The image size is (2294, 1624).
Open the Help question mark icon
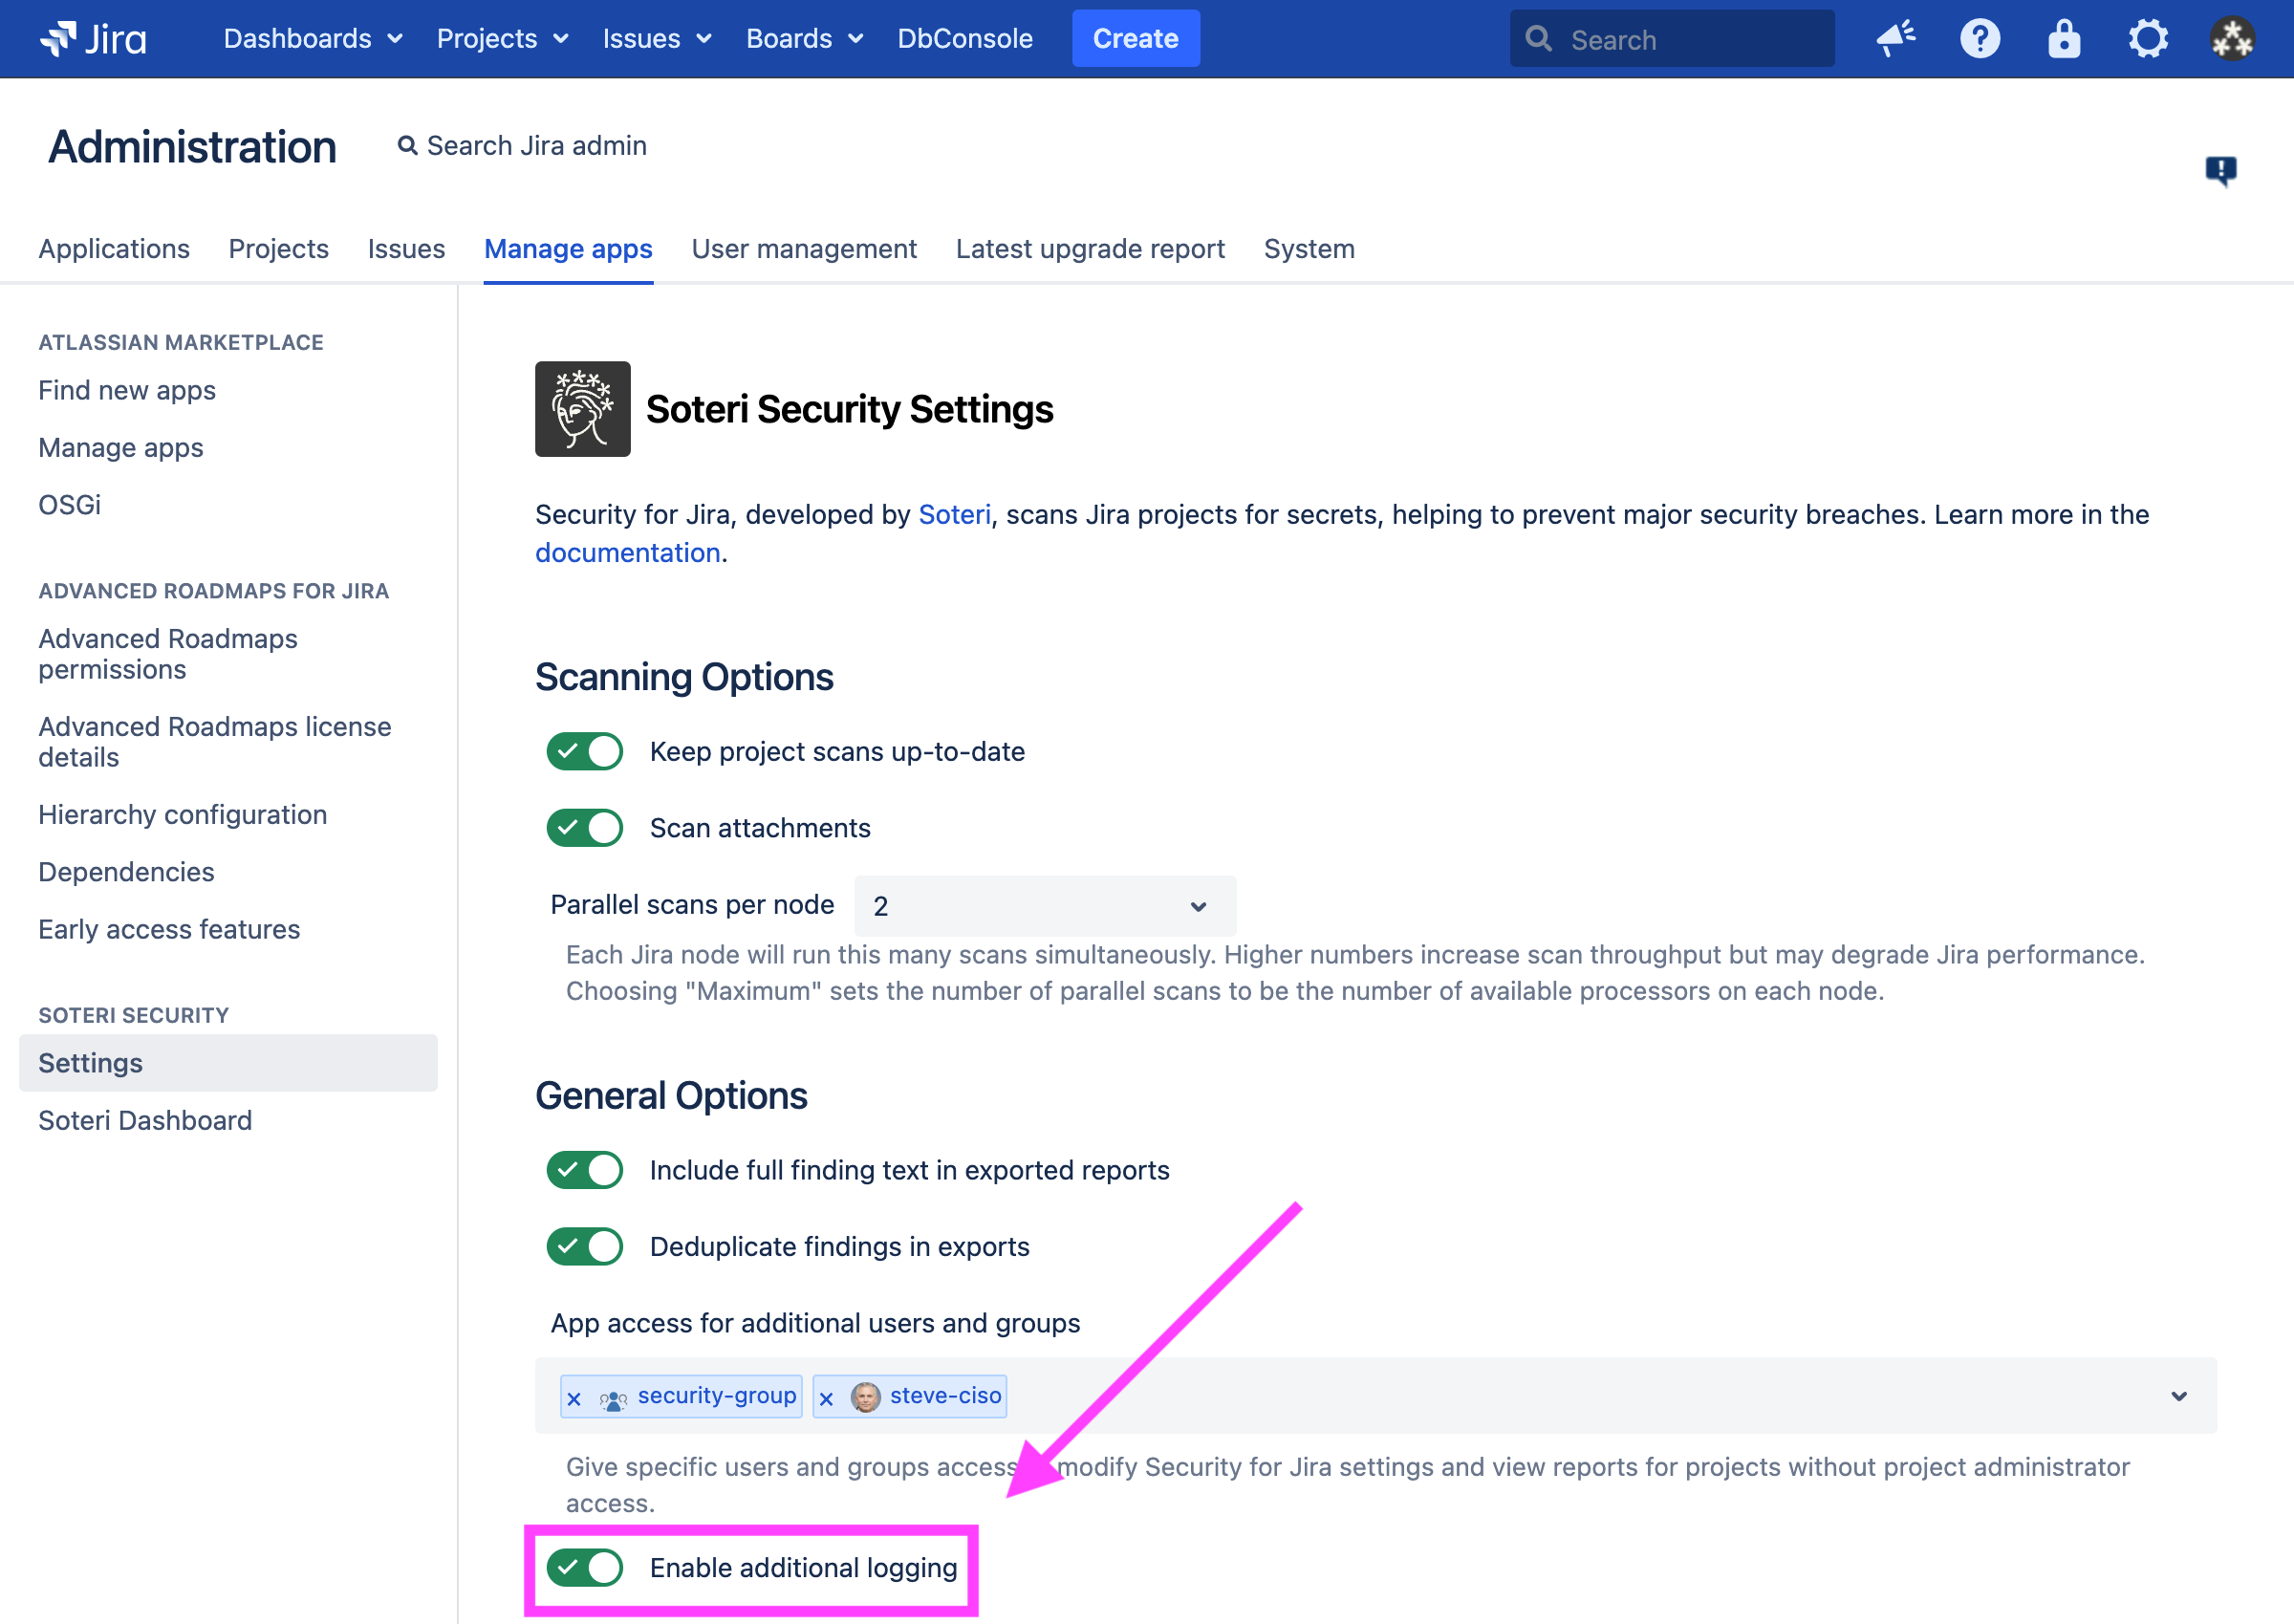[1979, 38]
